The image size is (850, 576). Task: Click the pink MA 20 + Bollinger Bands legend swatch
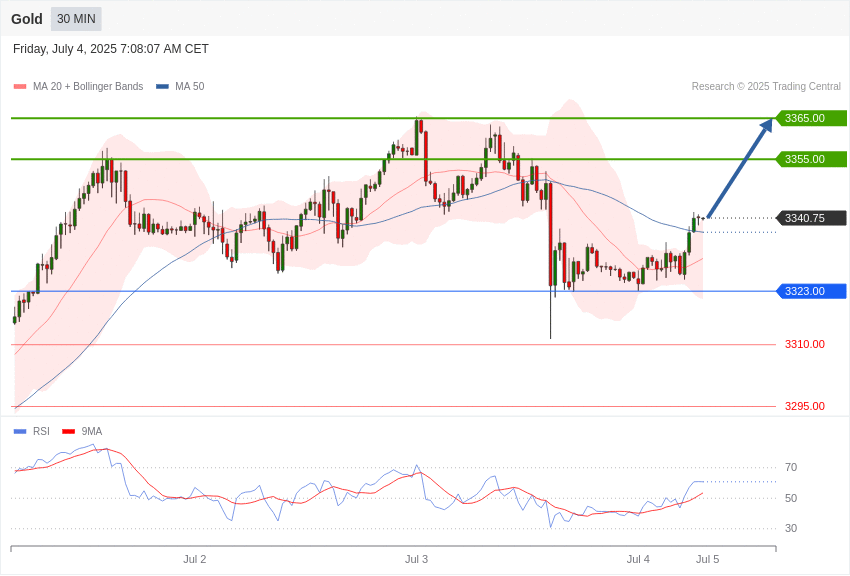click(x=20, y=86)
